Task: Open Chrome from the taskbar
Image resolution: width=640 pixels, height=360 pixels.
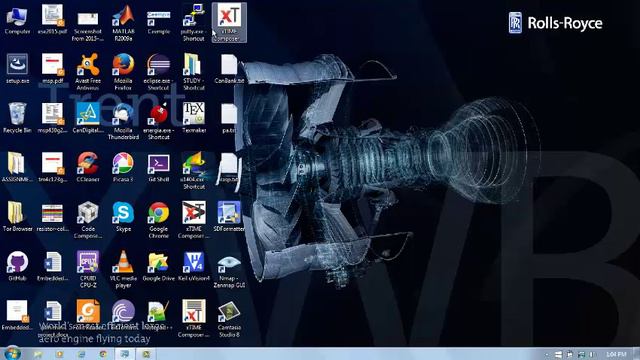Action: [103, 354]
